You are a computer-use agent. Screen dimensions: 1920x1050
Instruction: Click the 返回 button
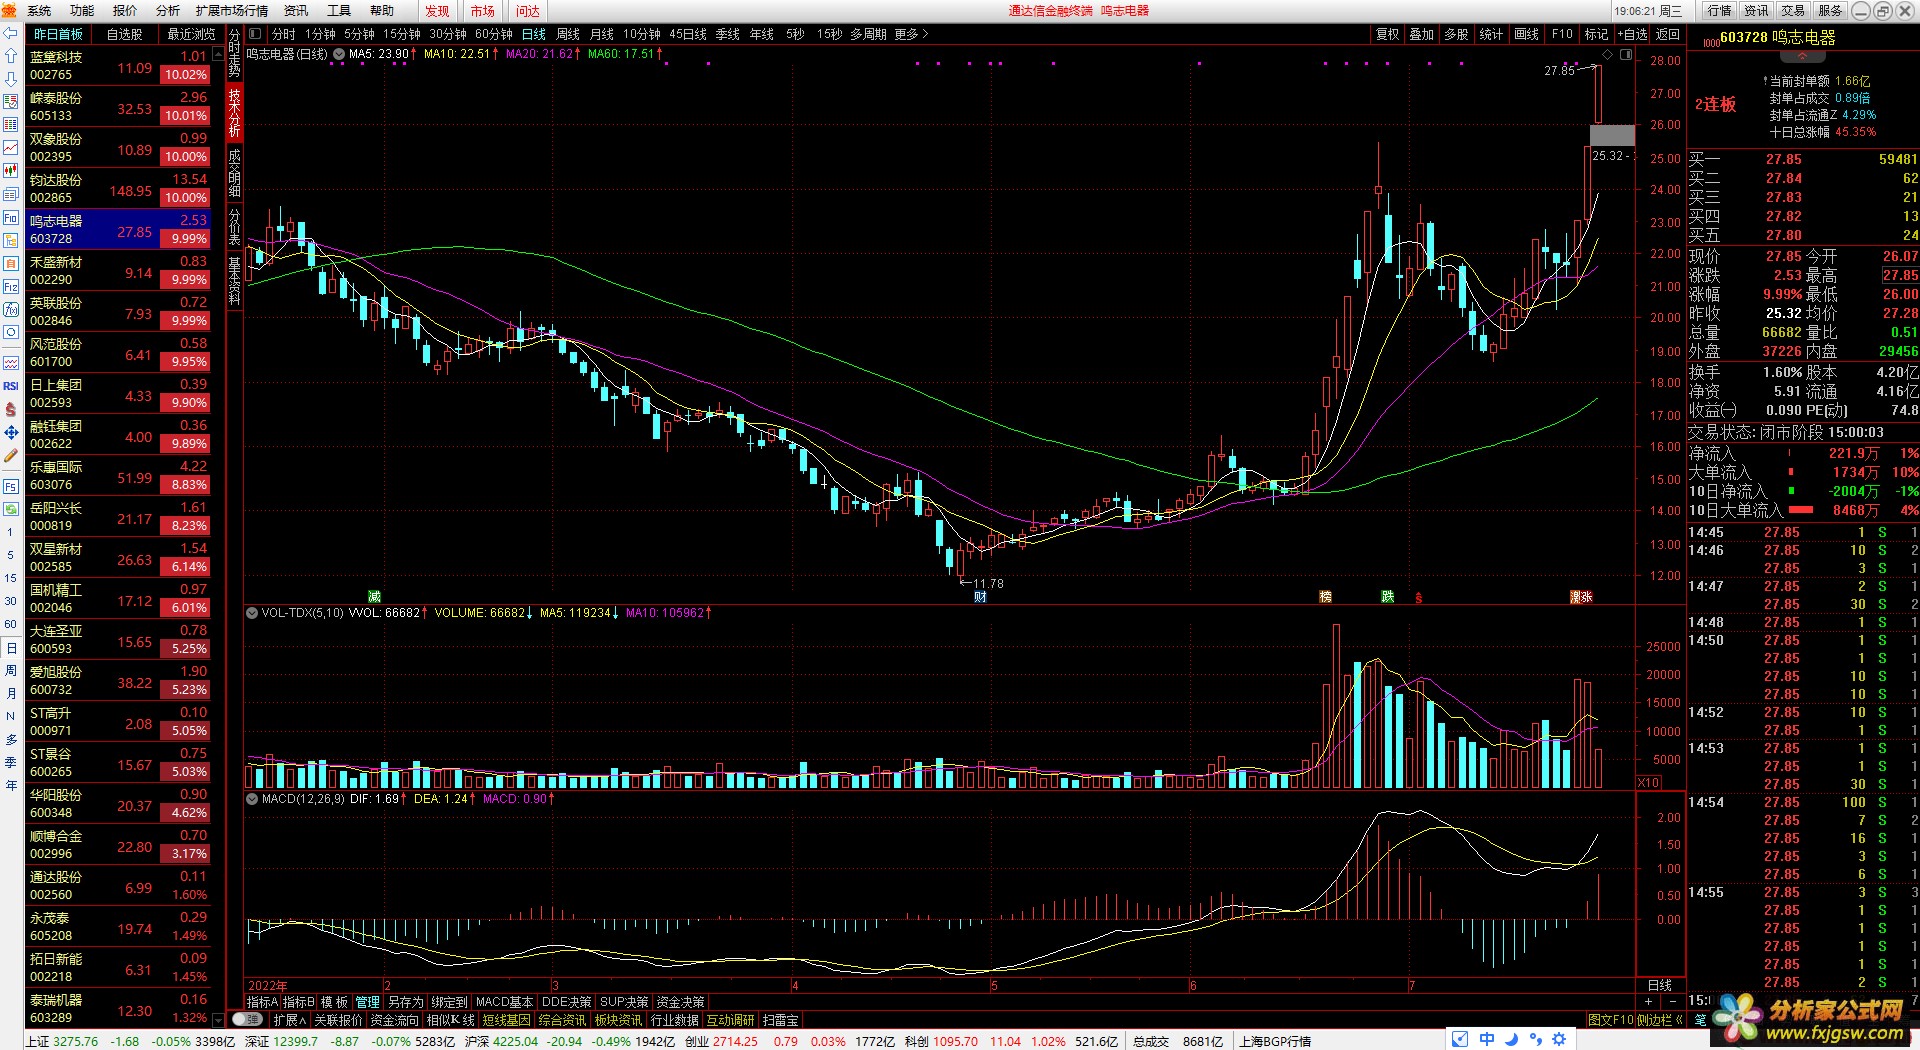pos(1668,34)
